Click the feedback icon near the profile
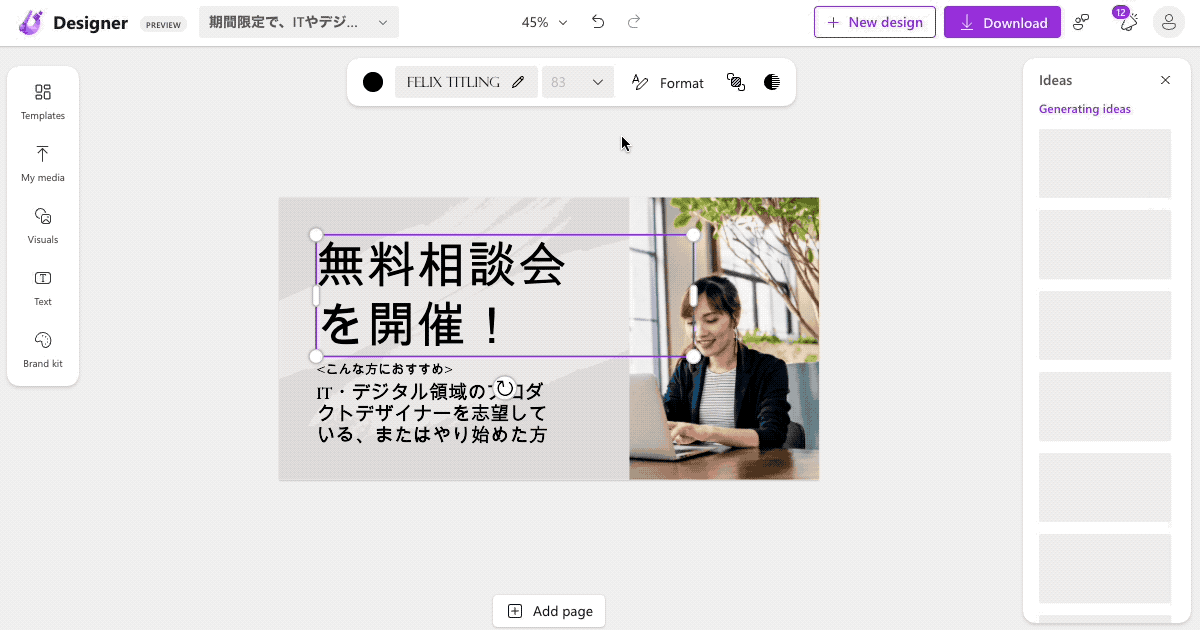Viewport: 1200px width, 630px height. [x=1081, y=21]
